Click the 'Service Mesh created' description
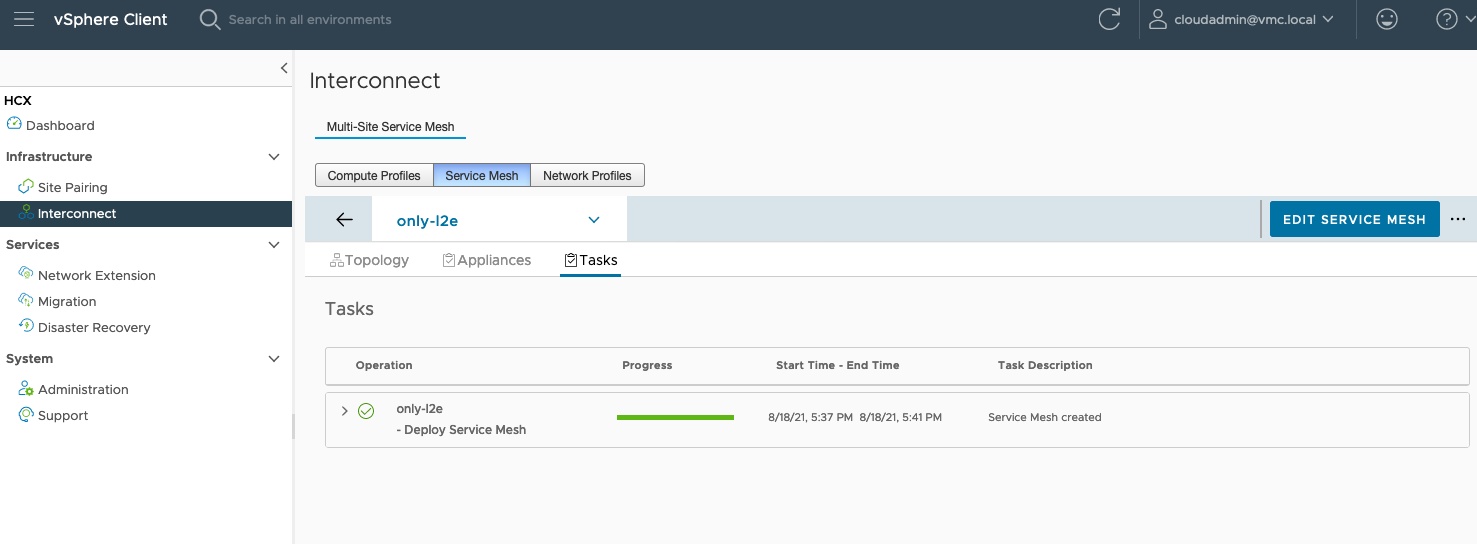The image size is (1477, 544). tap(1044, 417)
